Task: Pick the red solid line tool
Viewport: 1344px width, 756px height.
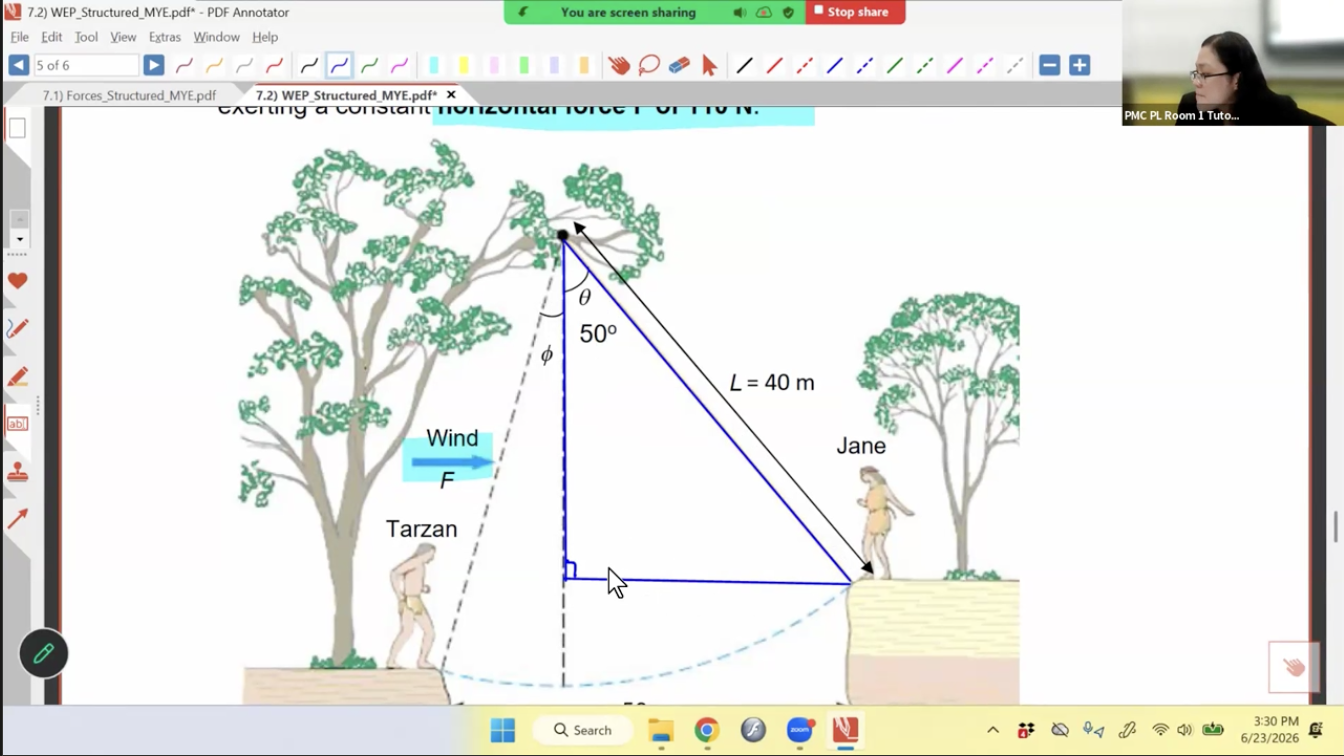Action: [x=774, y=65]
